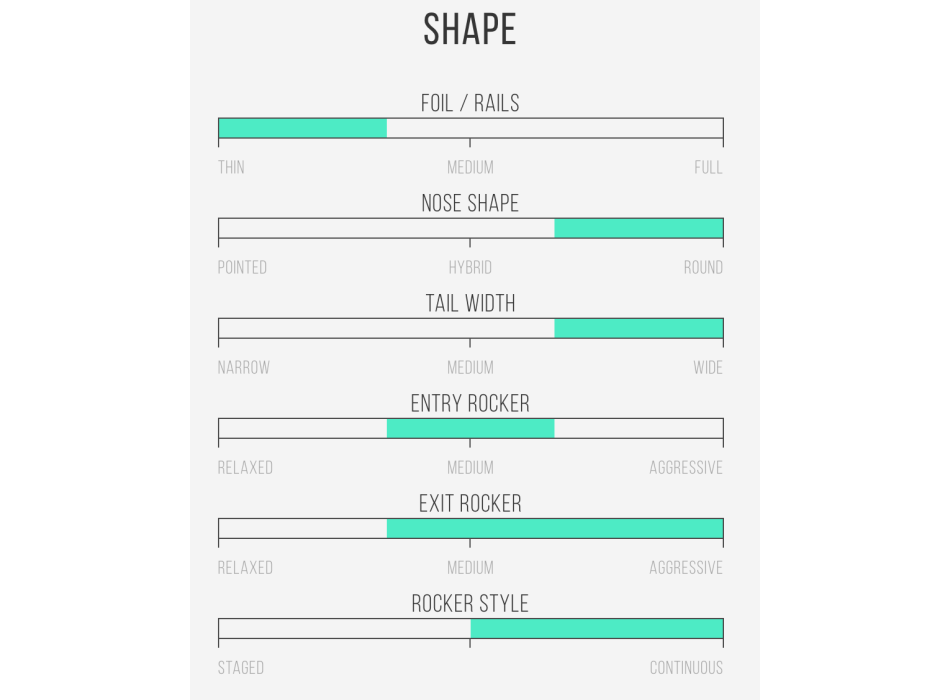Click the Entry Rocker slider bar
950x700 pixels.
tap(470, 428)
